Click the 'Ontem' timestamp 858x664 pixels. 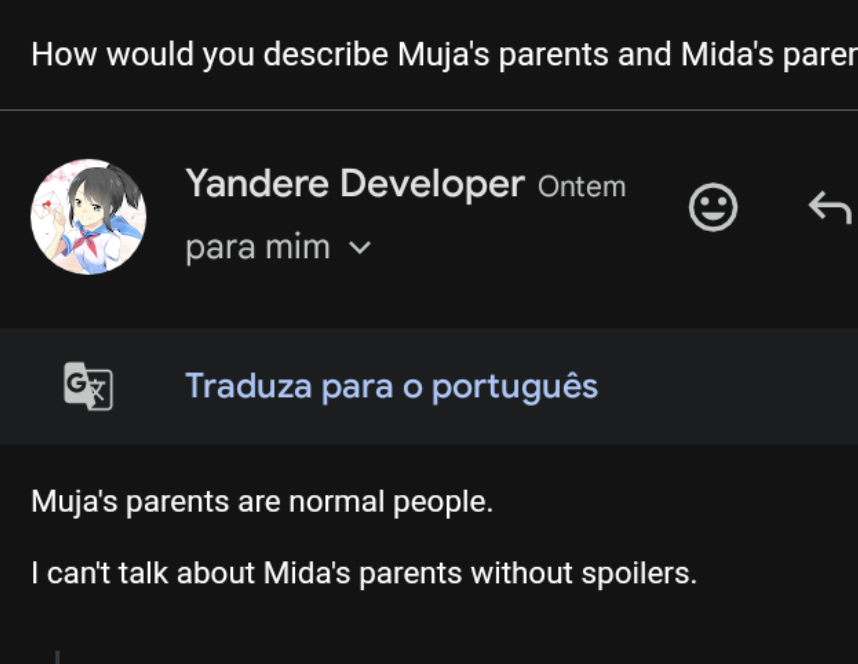click(x=581, y=187)
